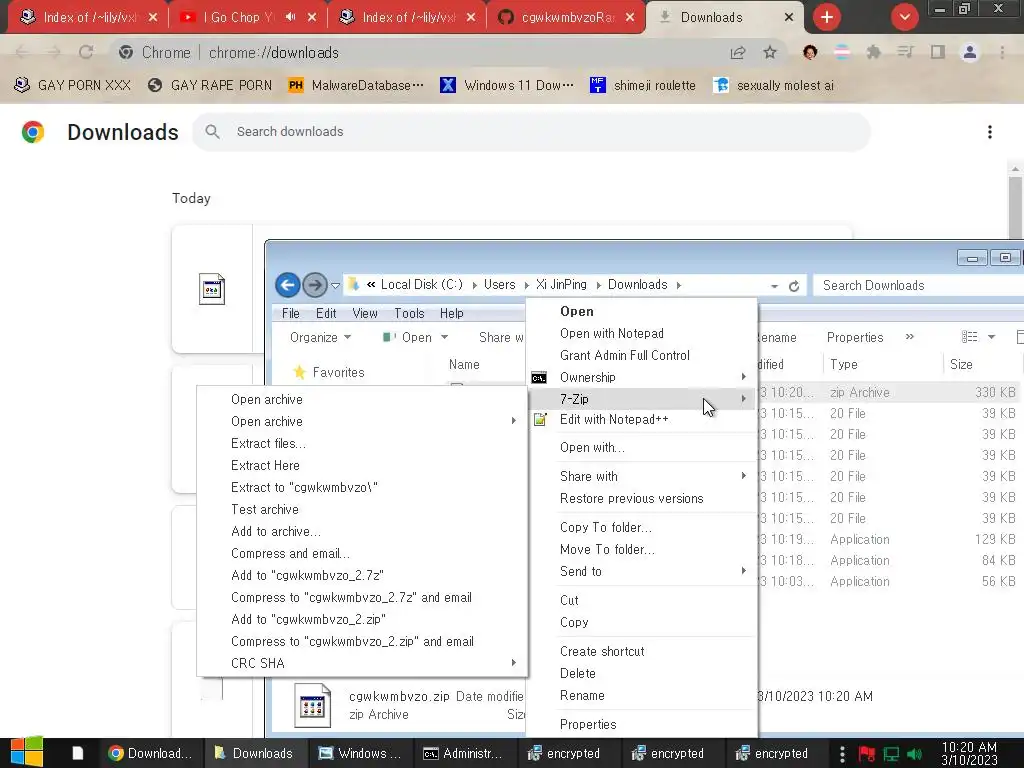Select Delete from the context menu
The width and height of the screenshot is (1024, 768).
coord(641,673)
